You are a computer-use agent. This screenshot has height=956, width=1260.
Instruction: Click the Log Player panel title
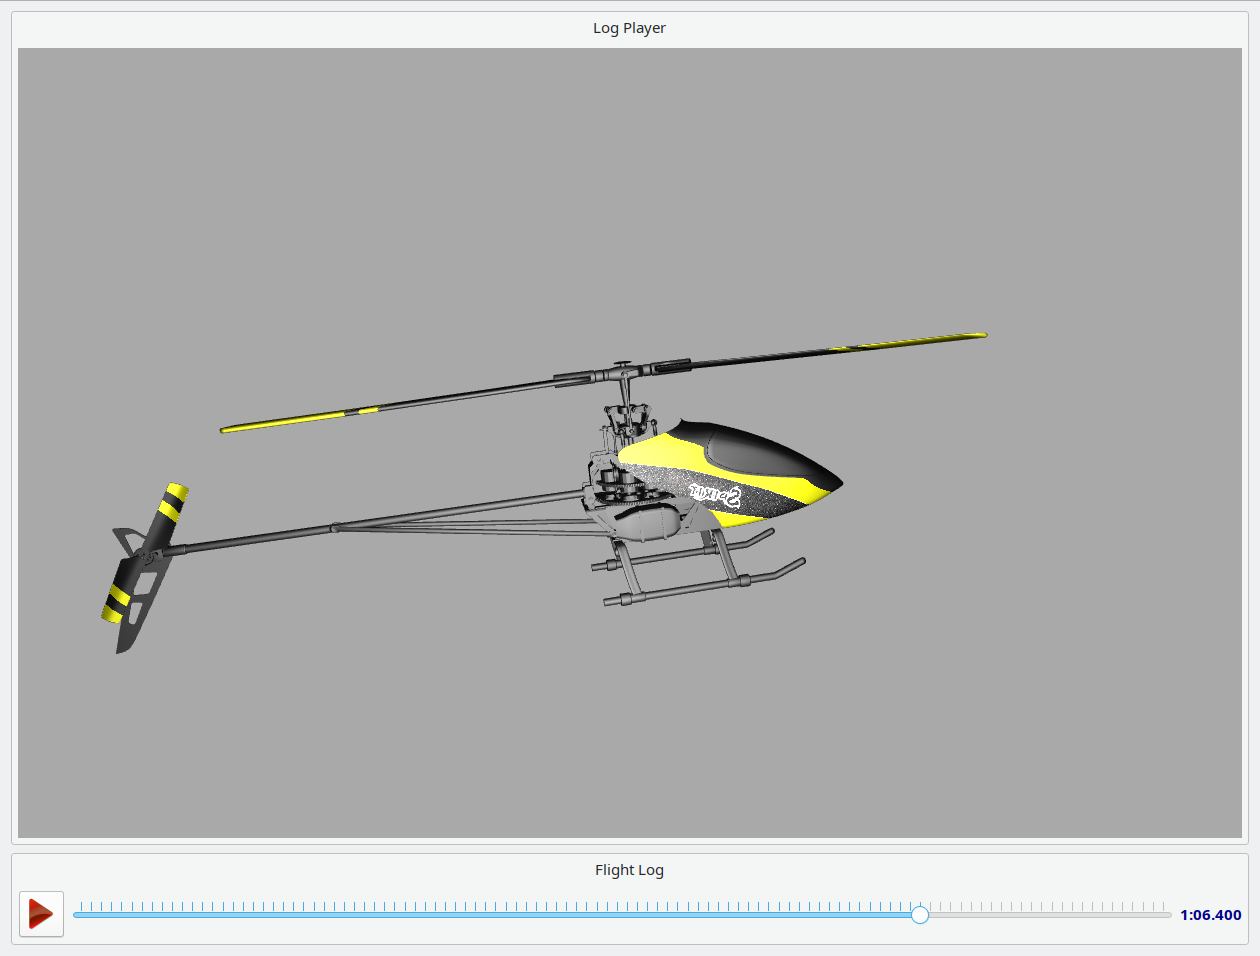click(629, 28)
